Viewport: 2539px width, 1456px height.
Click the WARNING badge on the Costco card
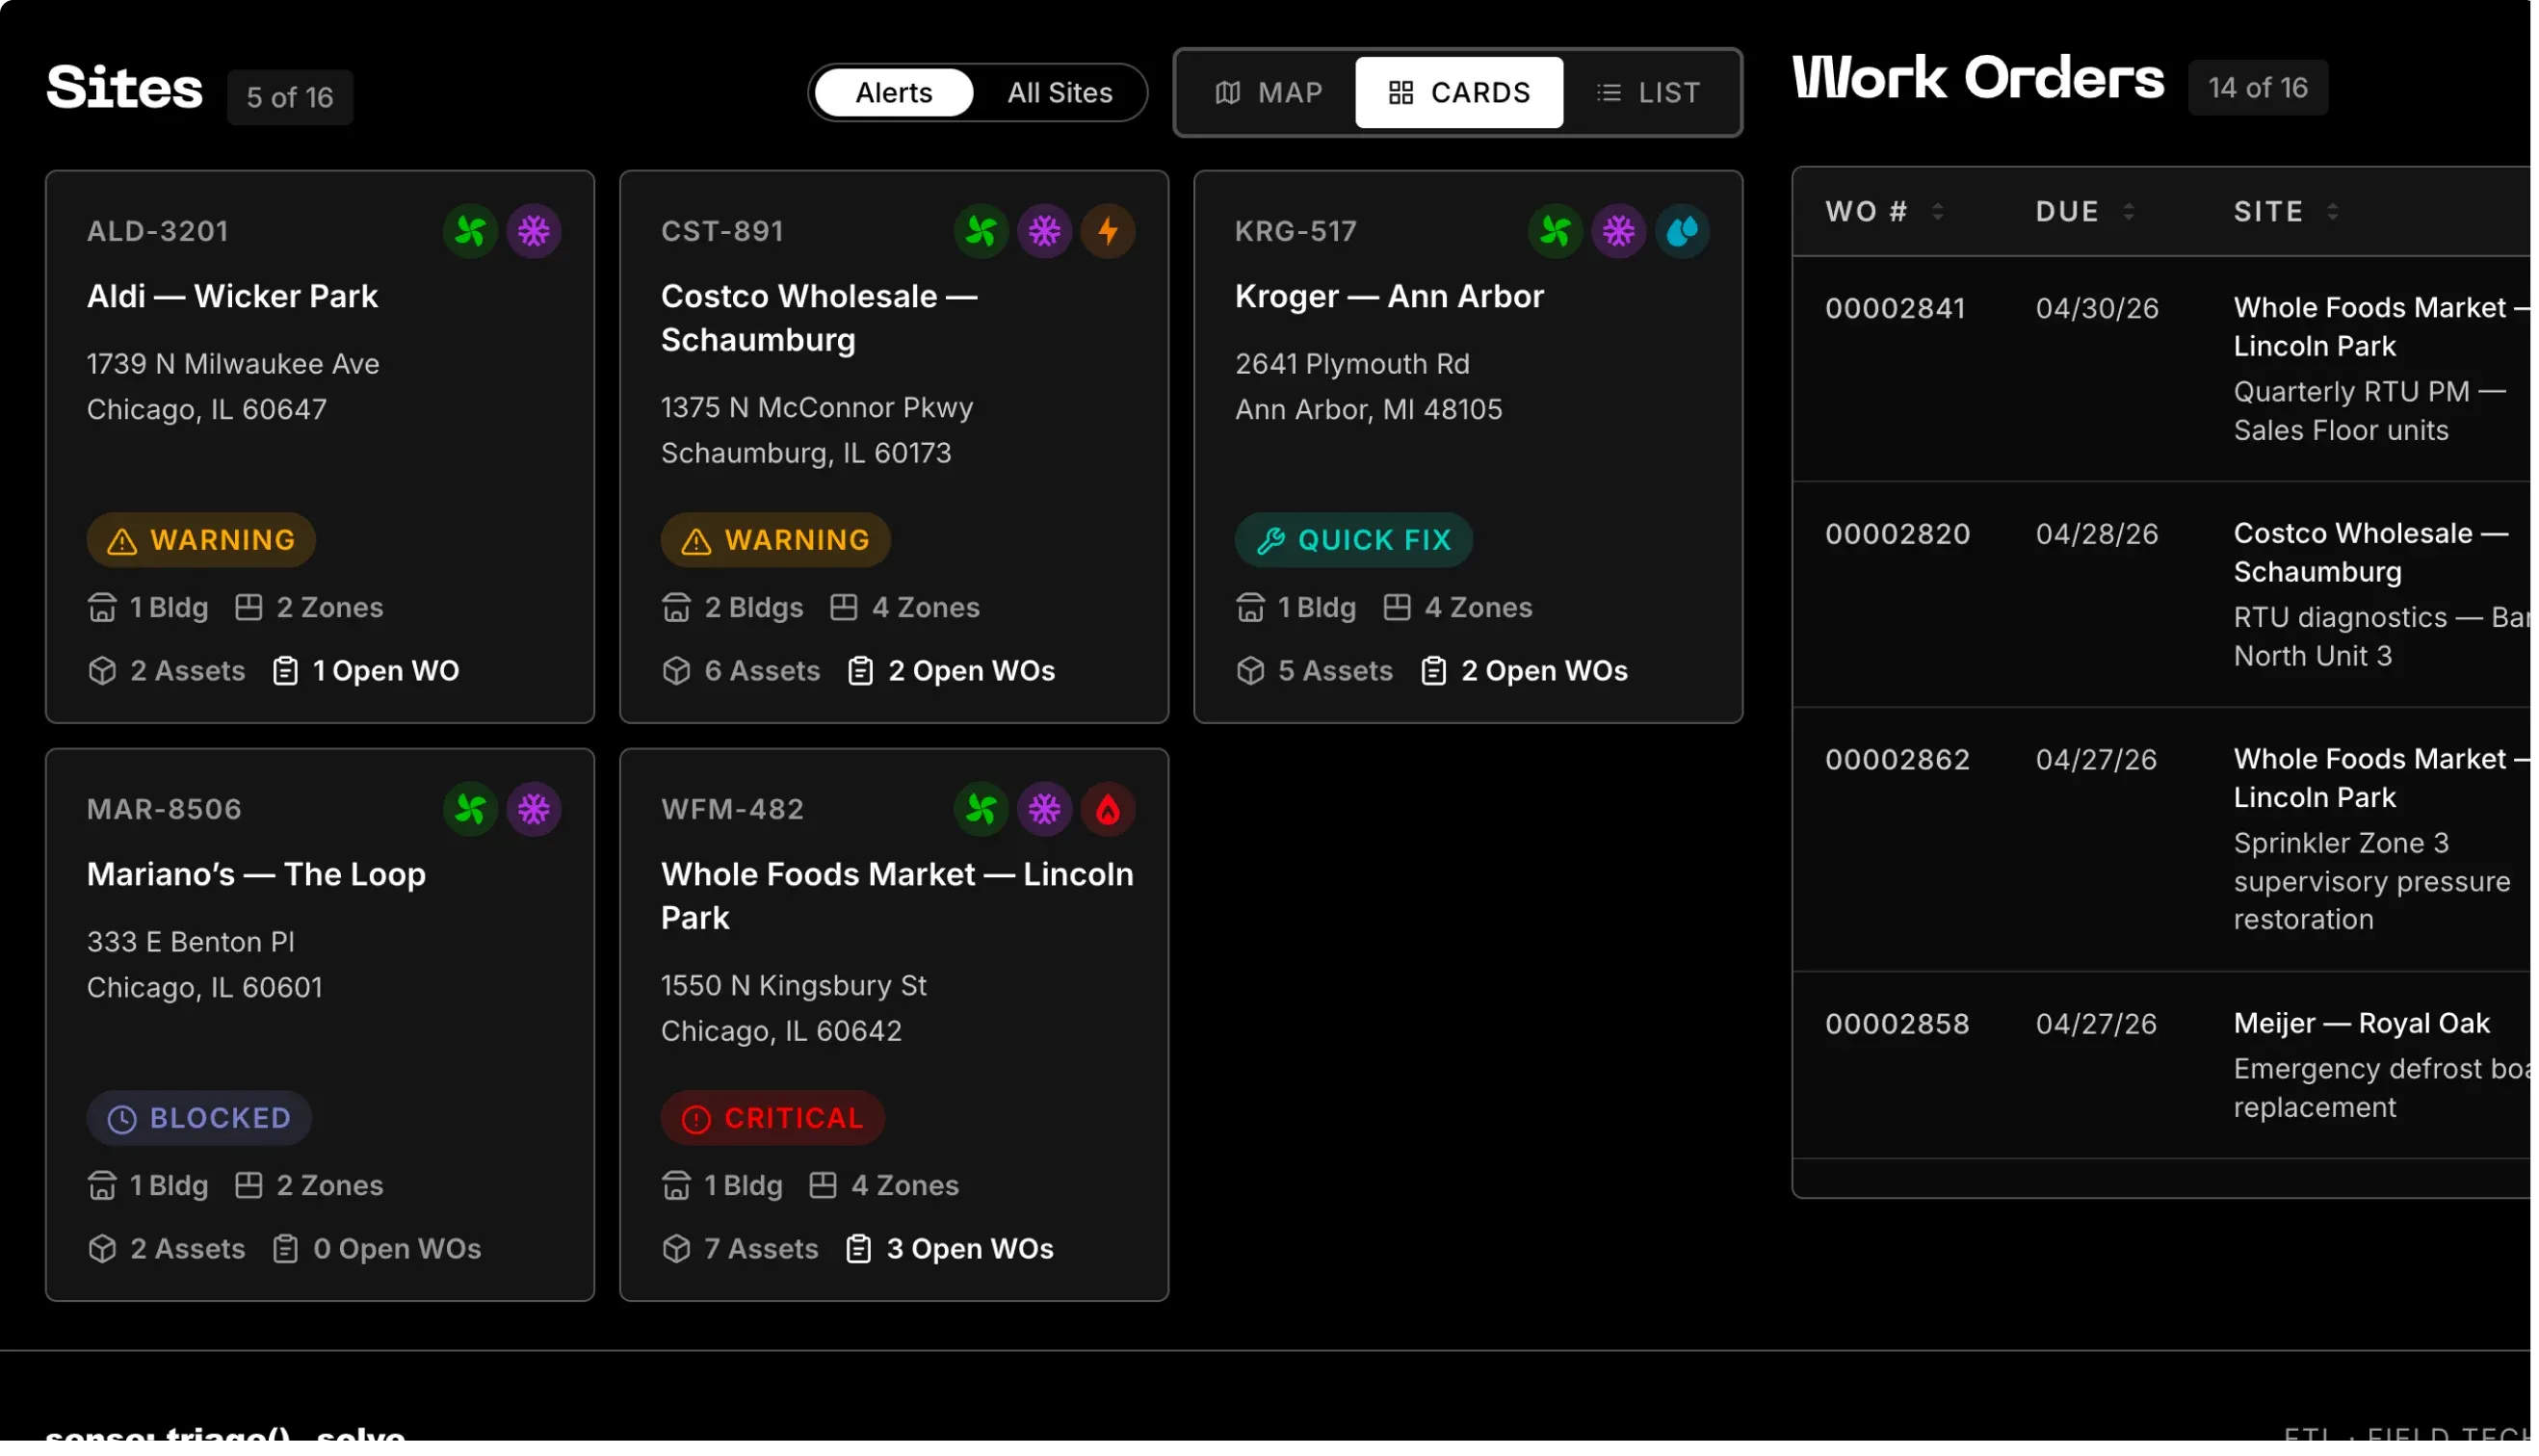coord(777,542)
